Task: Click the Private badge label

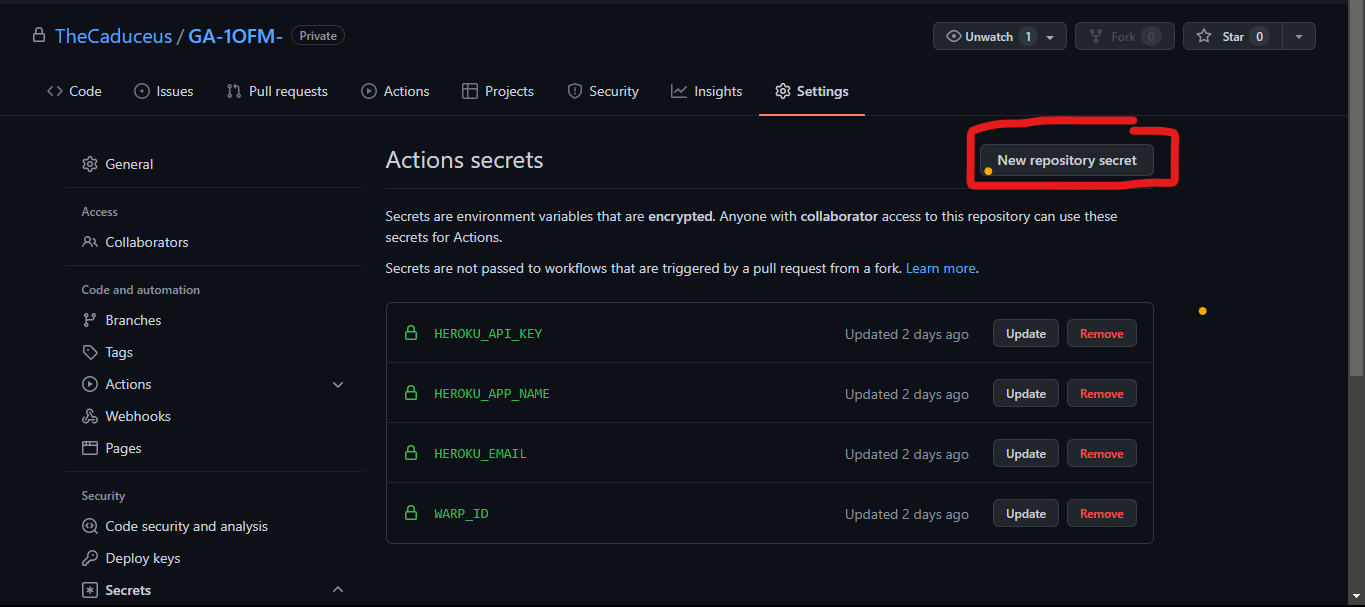Action: (318, 36)
